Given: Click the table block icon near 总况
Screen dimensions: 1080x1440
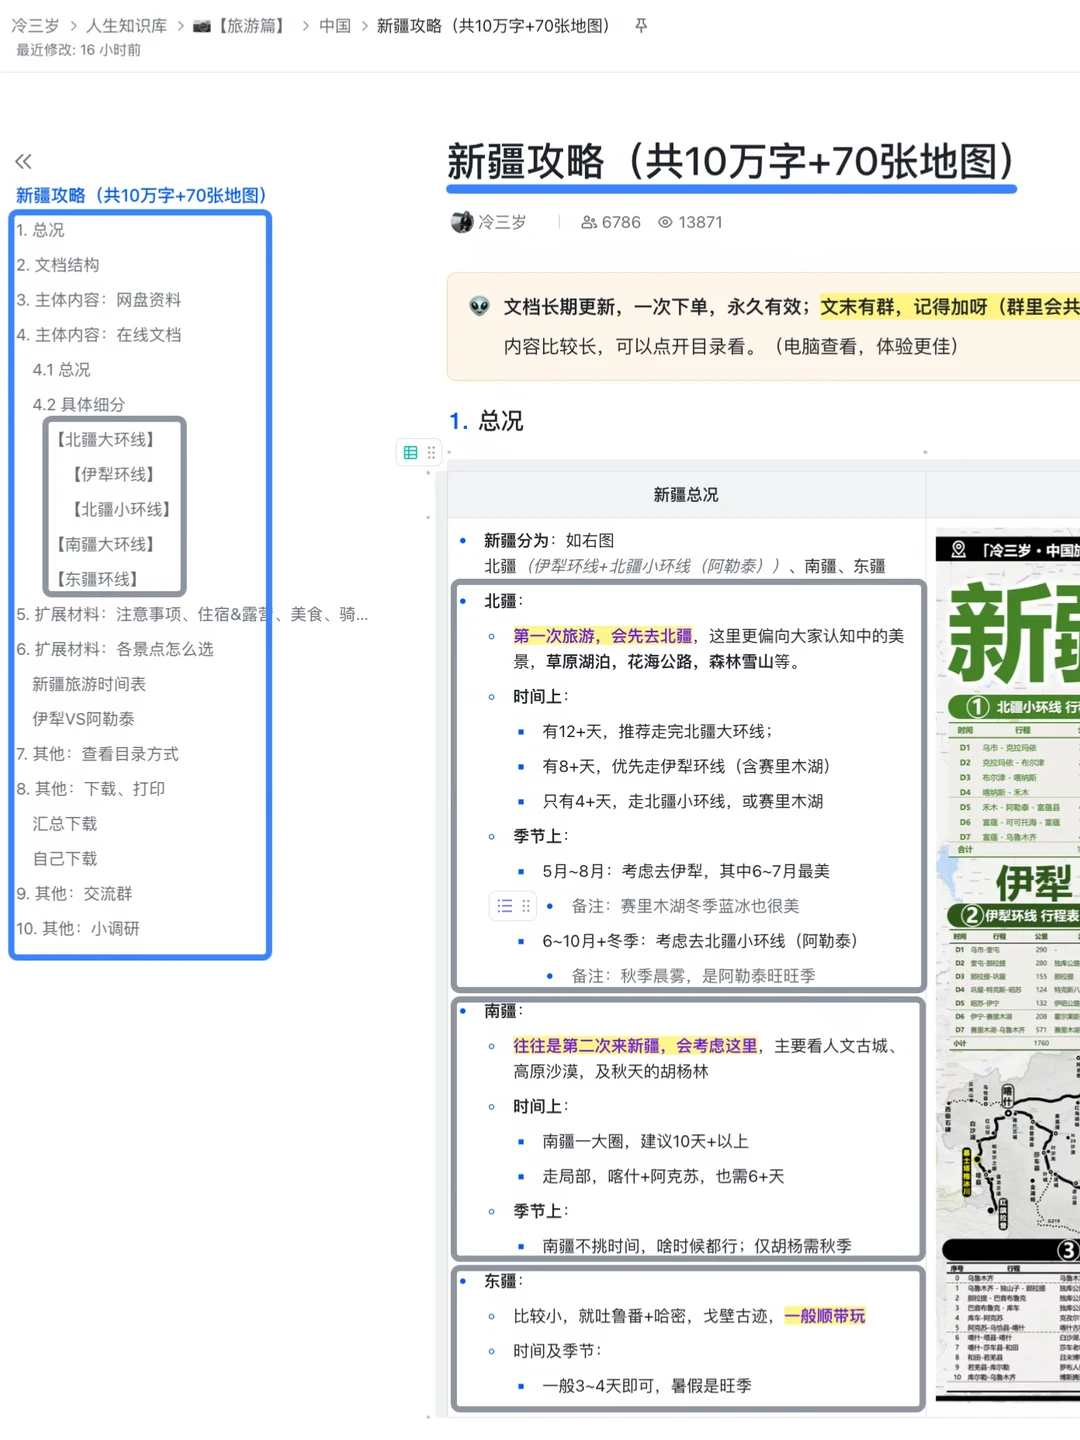Looking at the screenshot, I should (410, 453).
